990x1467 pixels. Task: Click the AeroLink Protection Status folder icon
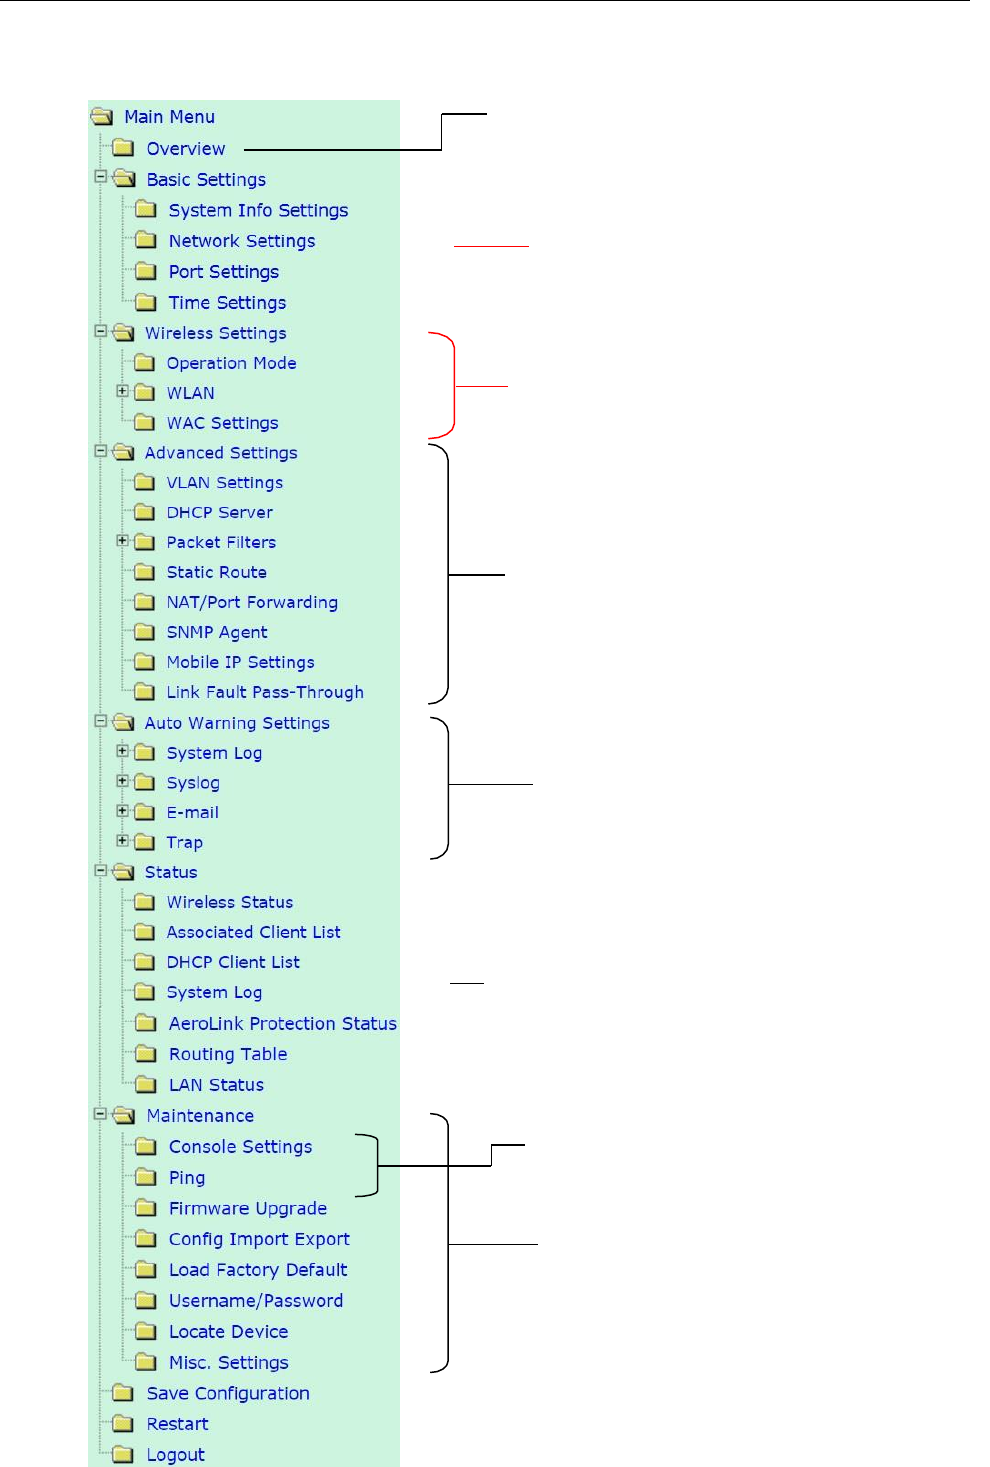point(146,1023)
